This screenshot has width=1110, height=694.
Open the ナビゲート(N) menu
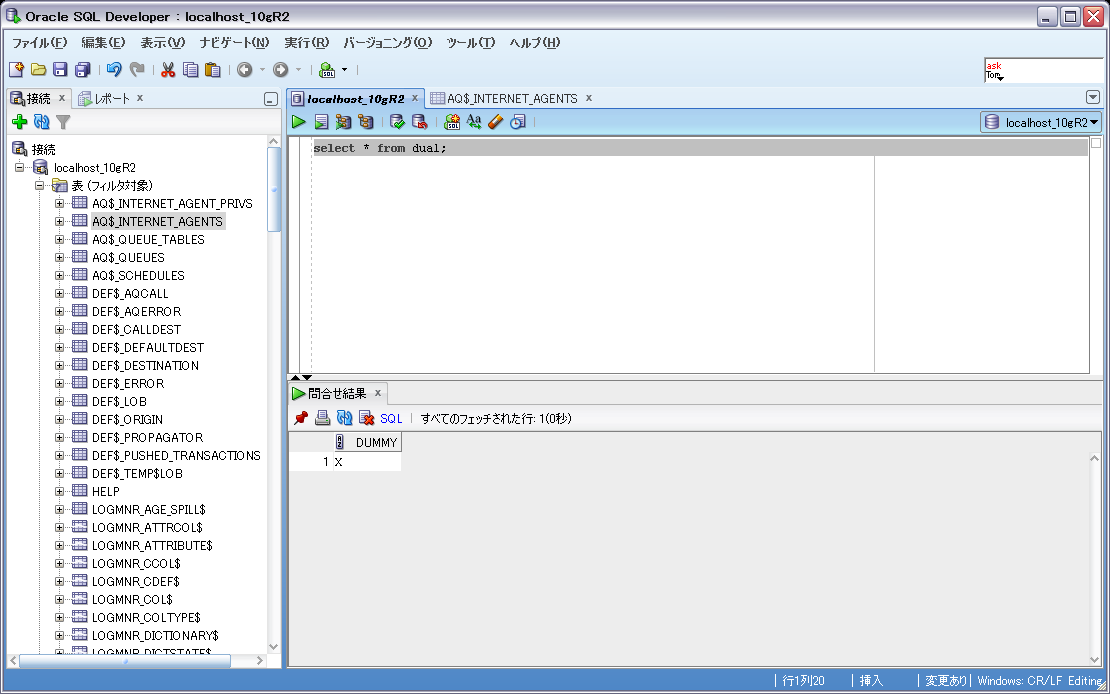(x=234, y=42)
